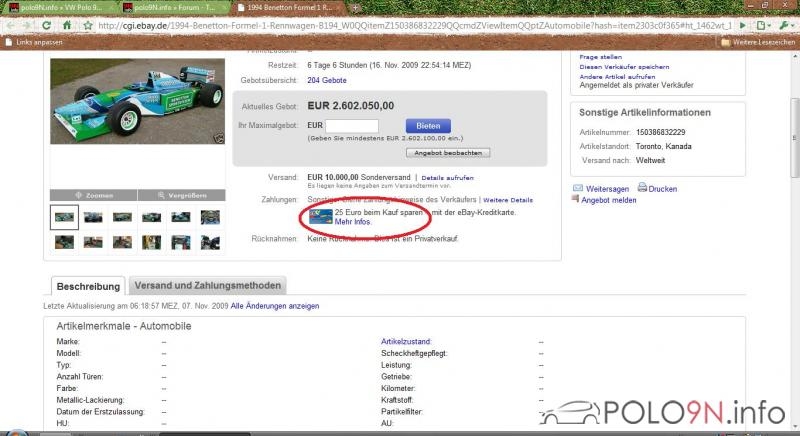
Task: Click the address bar URL field
Action: click(415, 25)
